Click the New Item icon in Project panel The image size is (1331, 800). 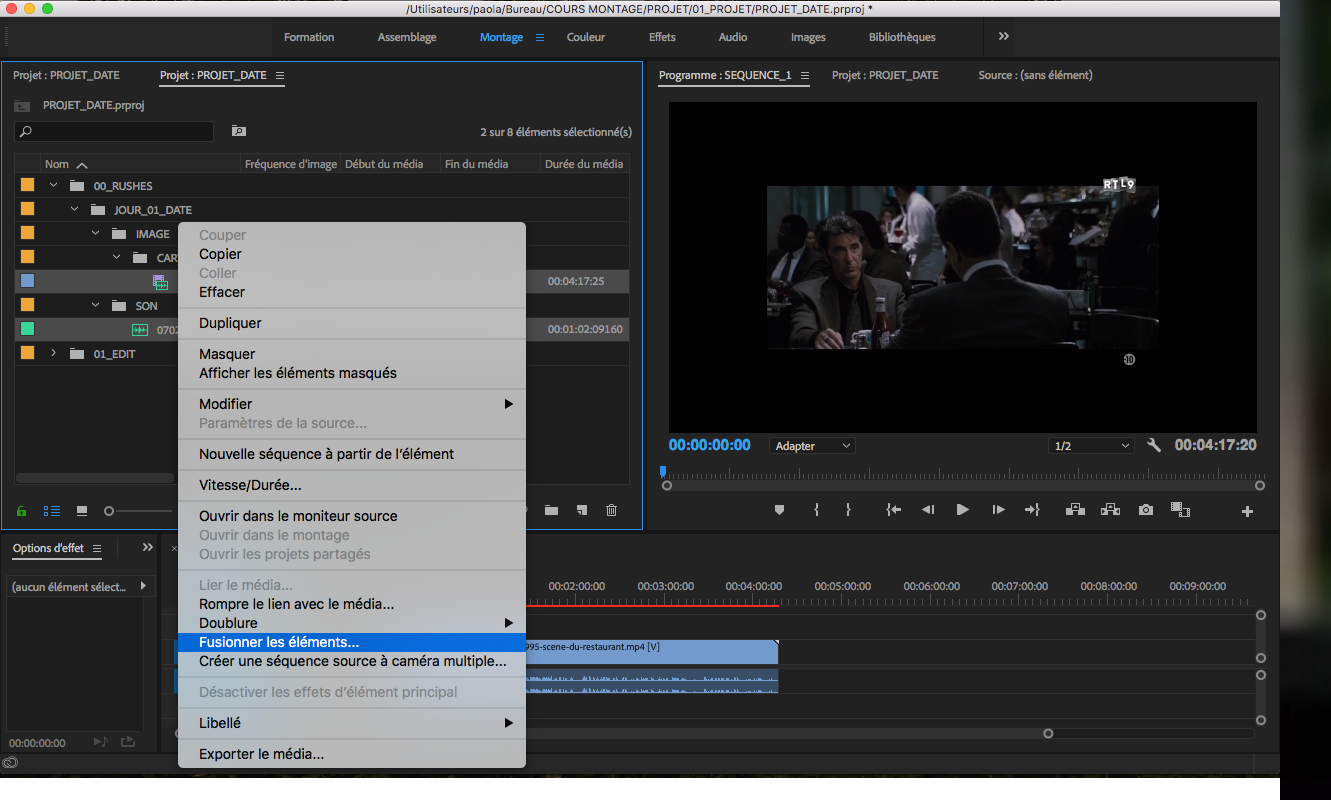[581, 510]
